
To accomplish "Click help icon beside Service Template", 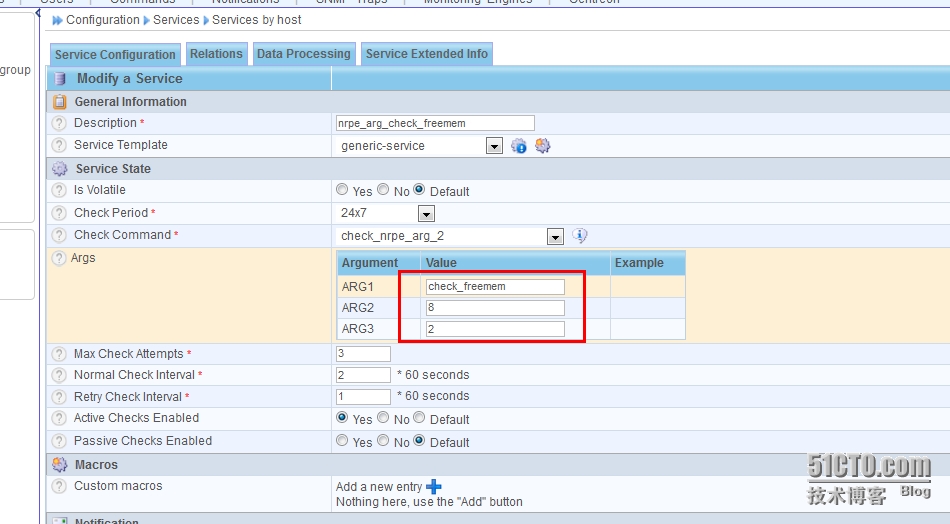I will click(x=59, y=145).
